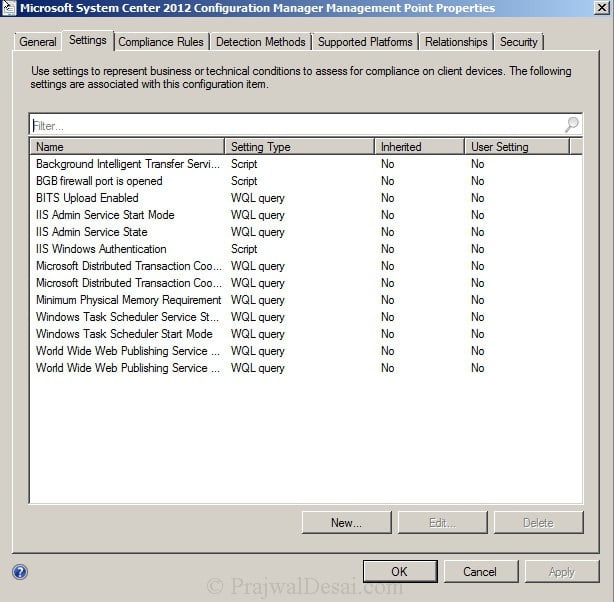The height and width of the screenshot is (602, 614).
Task: Select the Windows Task Scheduler Start Mode row
Action: coord(305,334)
